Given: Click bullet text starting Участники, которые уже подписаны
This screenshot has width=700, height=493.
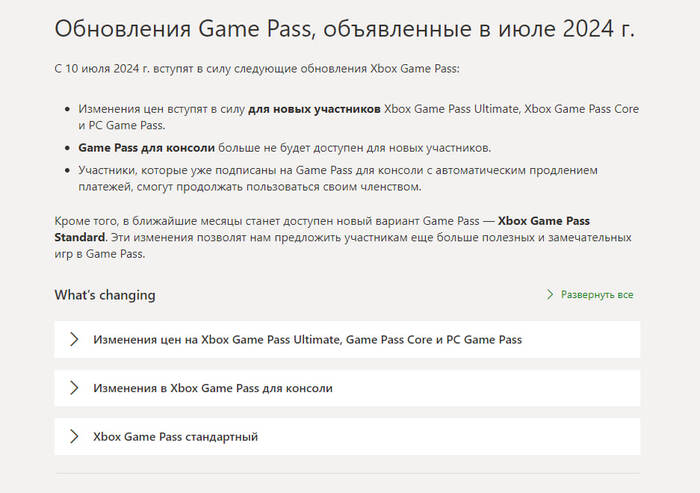Looking at the screenshot, I should point(338,179).
